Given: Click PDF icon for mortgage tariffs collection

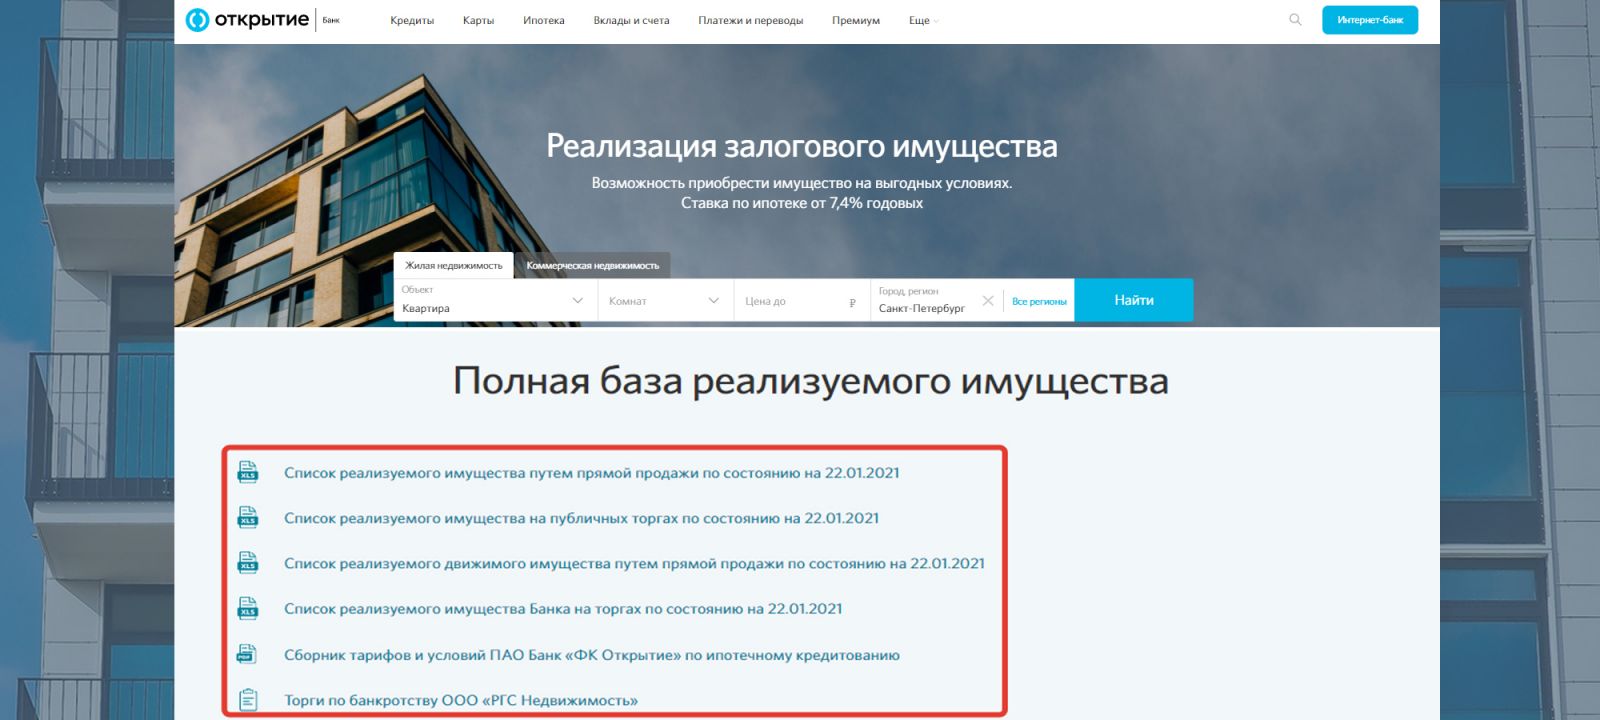Looking at the screenshot, I should [246, 655].
